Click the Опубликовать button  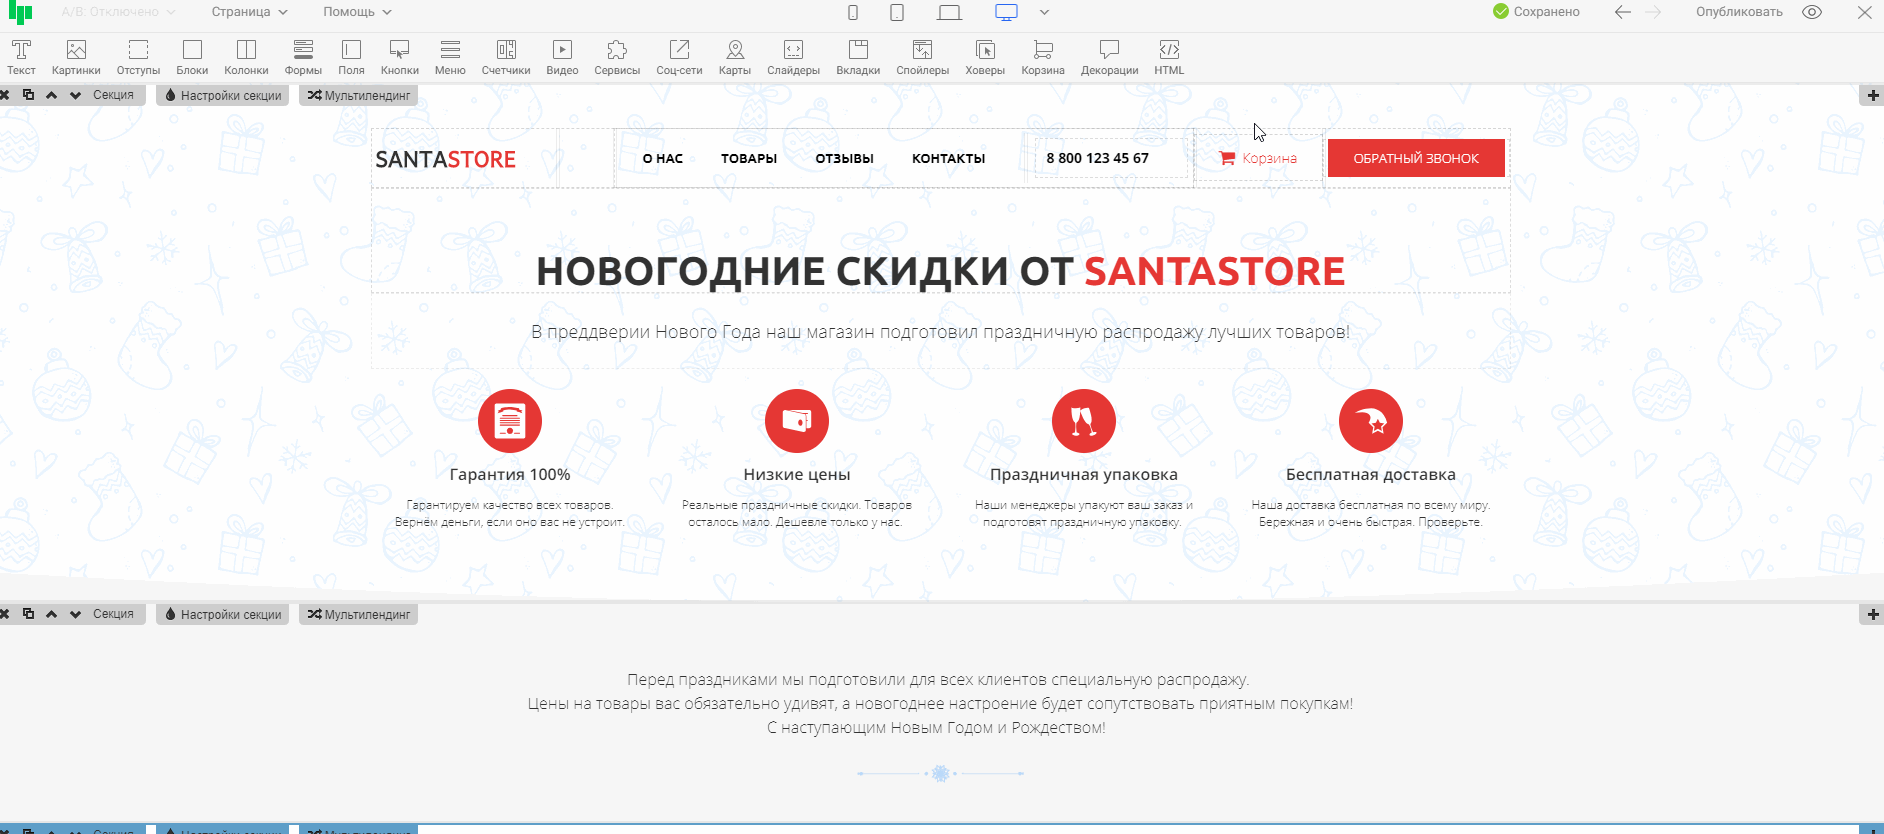[1739, 12]
